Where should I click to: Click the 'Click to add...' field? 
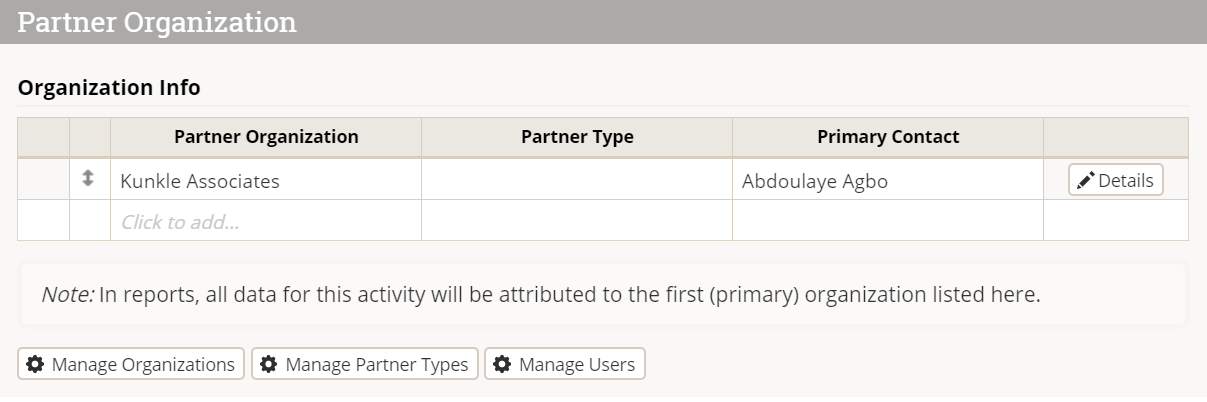[265, 221]
